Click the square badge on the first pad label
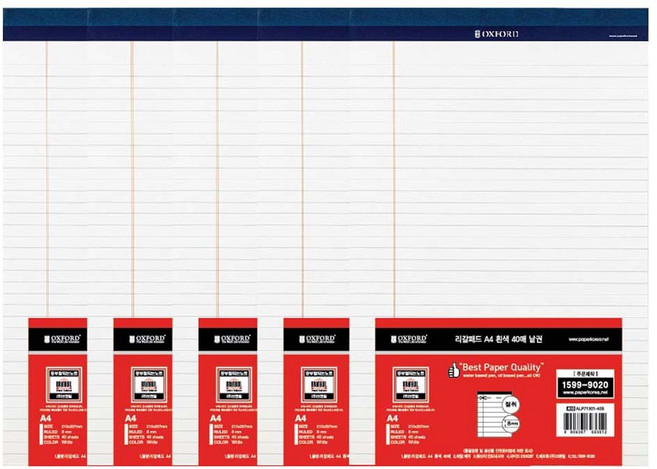 coord(64,385)
